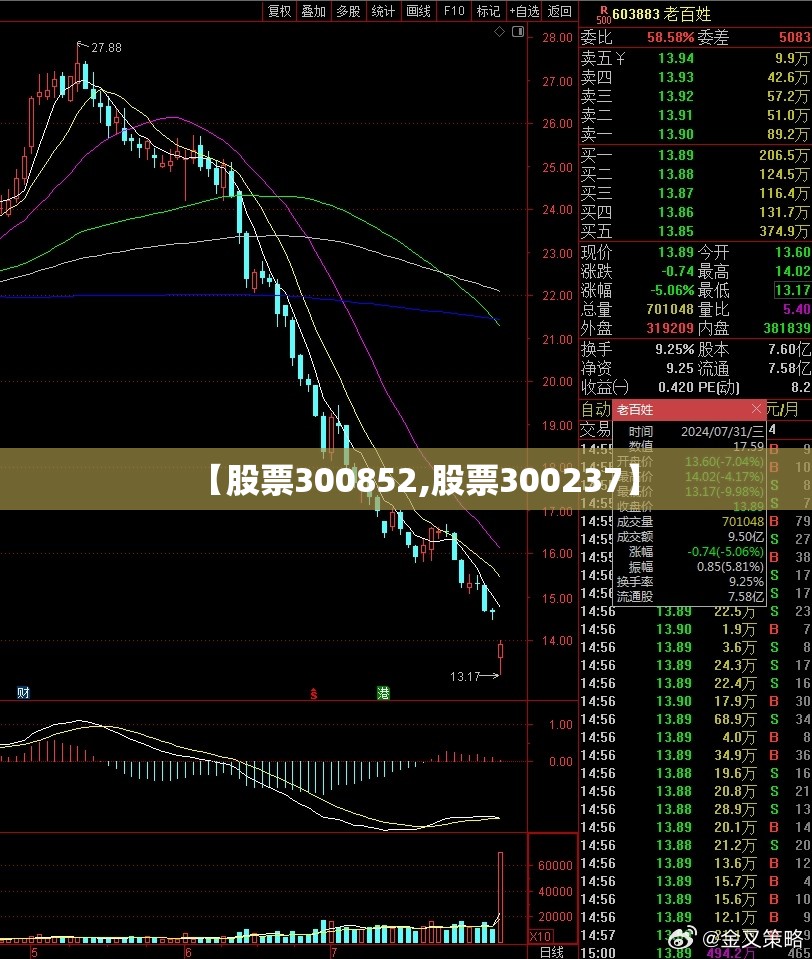Click popup 流通股 value 7.58亿
Viewport: 812px width, 959px height.
pyautogui.click(x=745, y=596)
